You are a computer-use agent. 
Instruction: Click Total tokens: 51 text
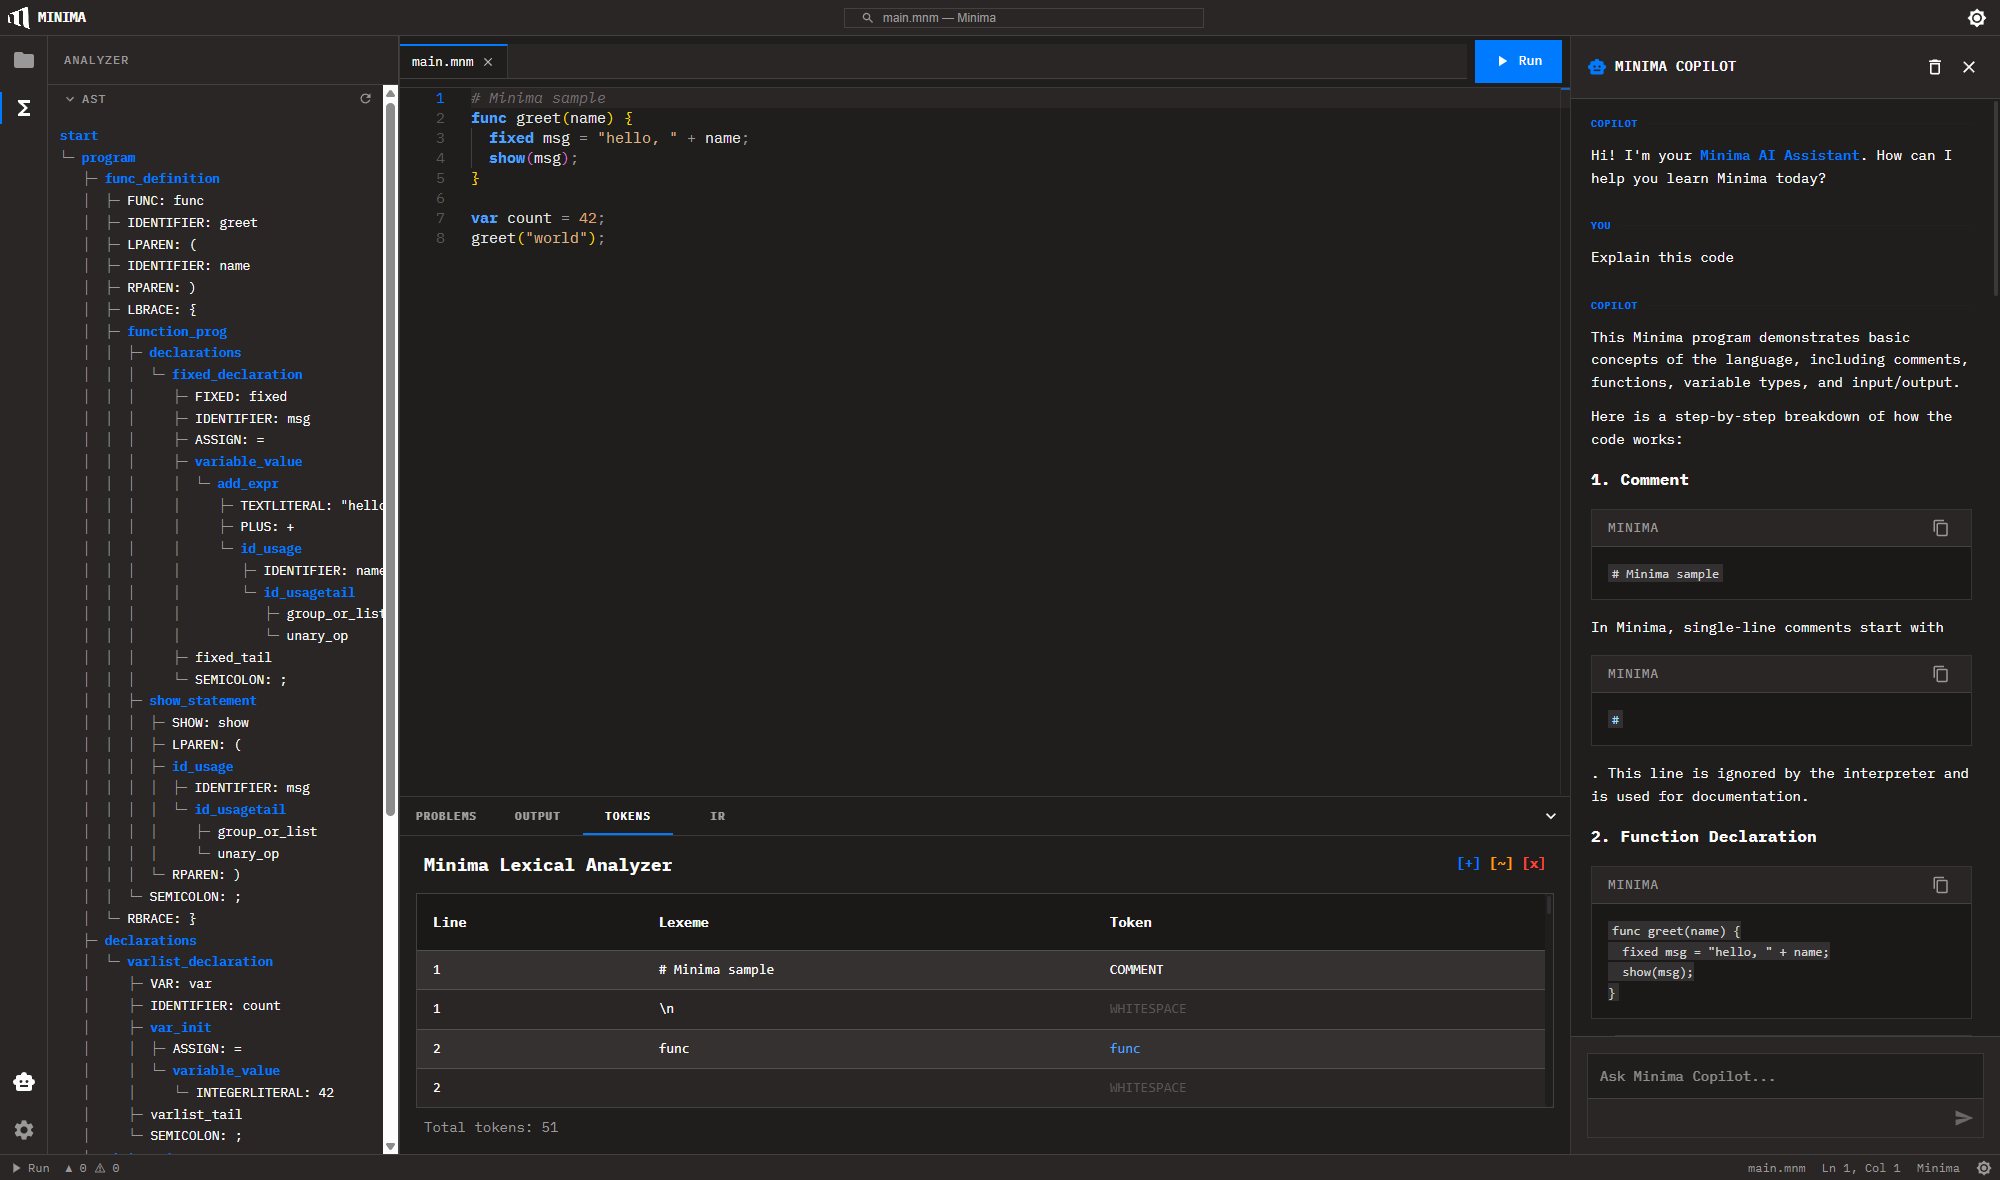[491, 1128]
